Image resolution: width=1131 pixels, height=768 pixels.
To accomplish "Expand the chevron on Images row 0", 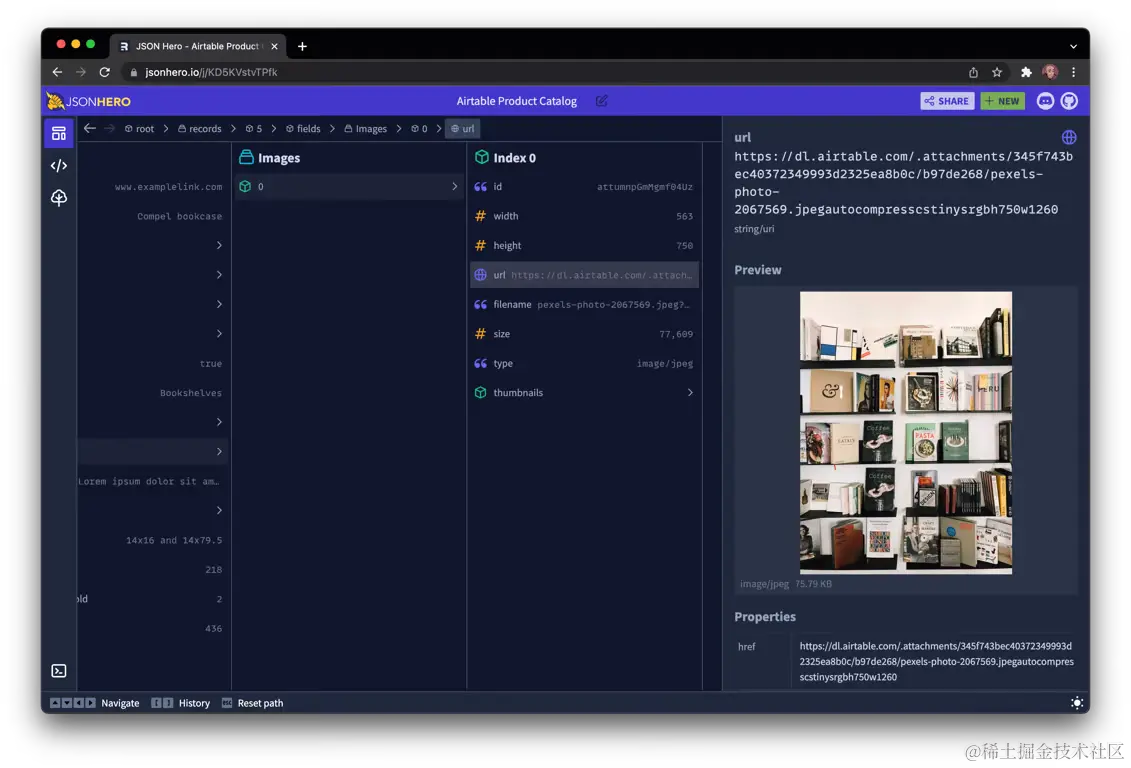I will pyautogui.click(x=454, y=187).
